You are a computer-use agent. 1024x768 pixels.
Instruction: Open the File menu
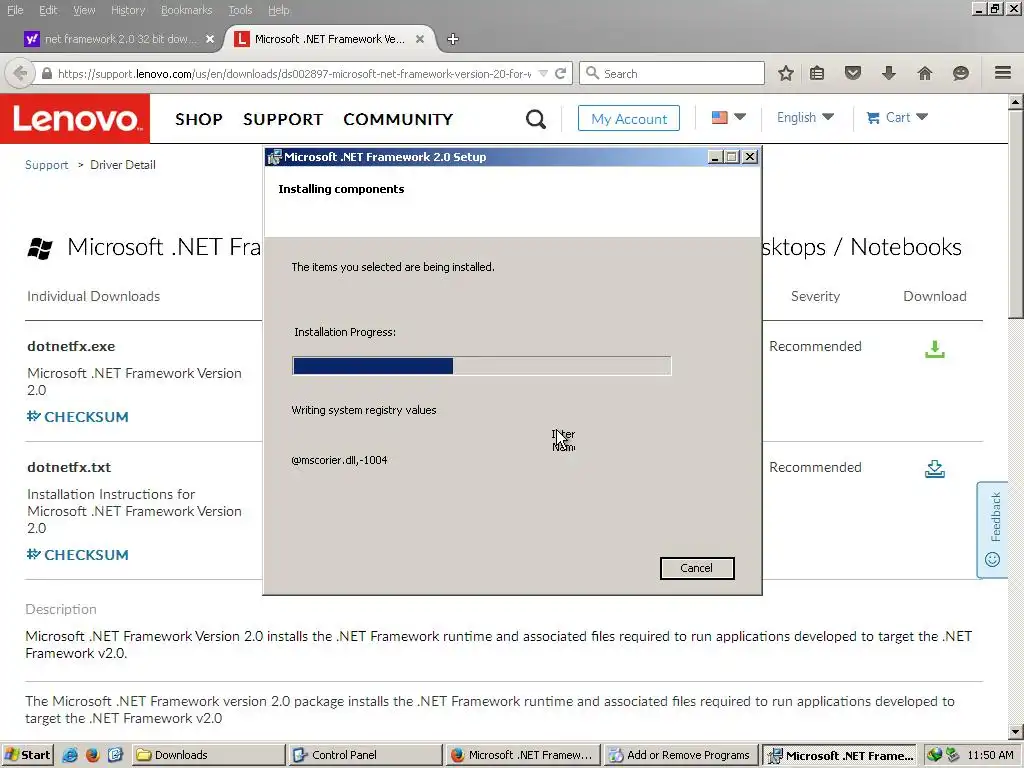tap(15, 10)
